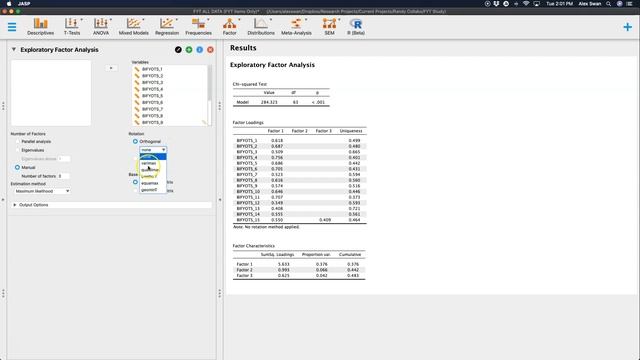Click the Results heading
This screenshot has width=640, height=360.
pos(243,48)
